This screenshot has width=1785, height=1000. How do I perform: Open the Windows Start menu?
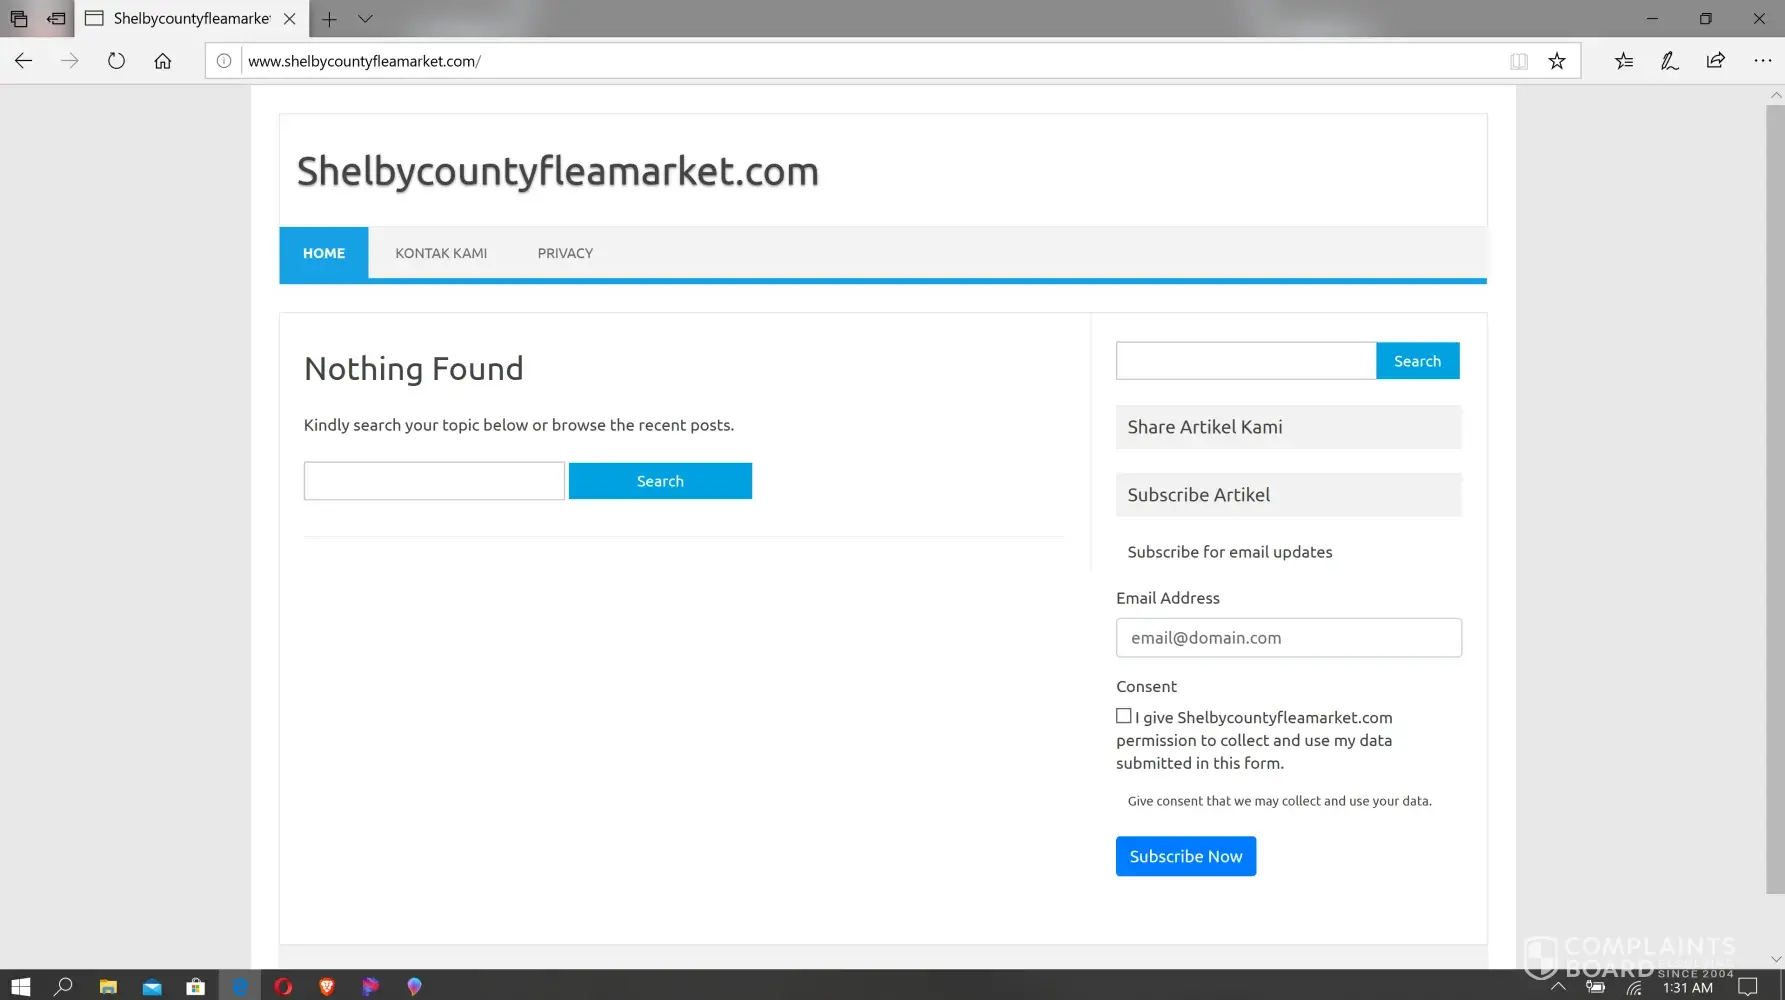[20, 987]
